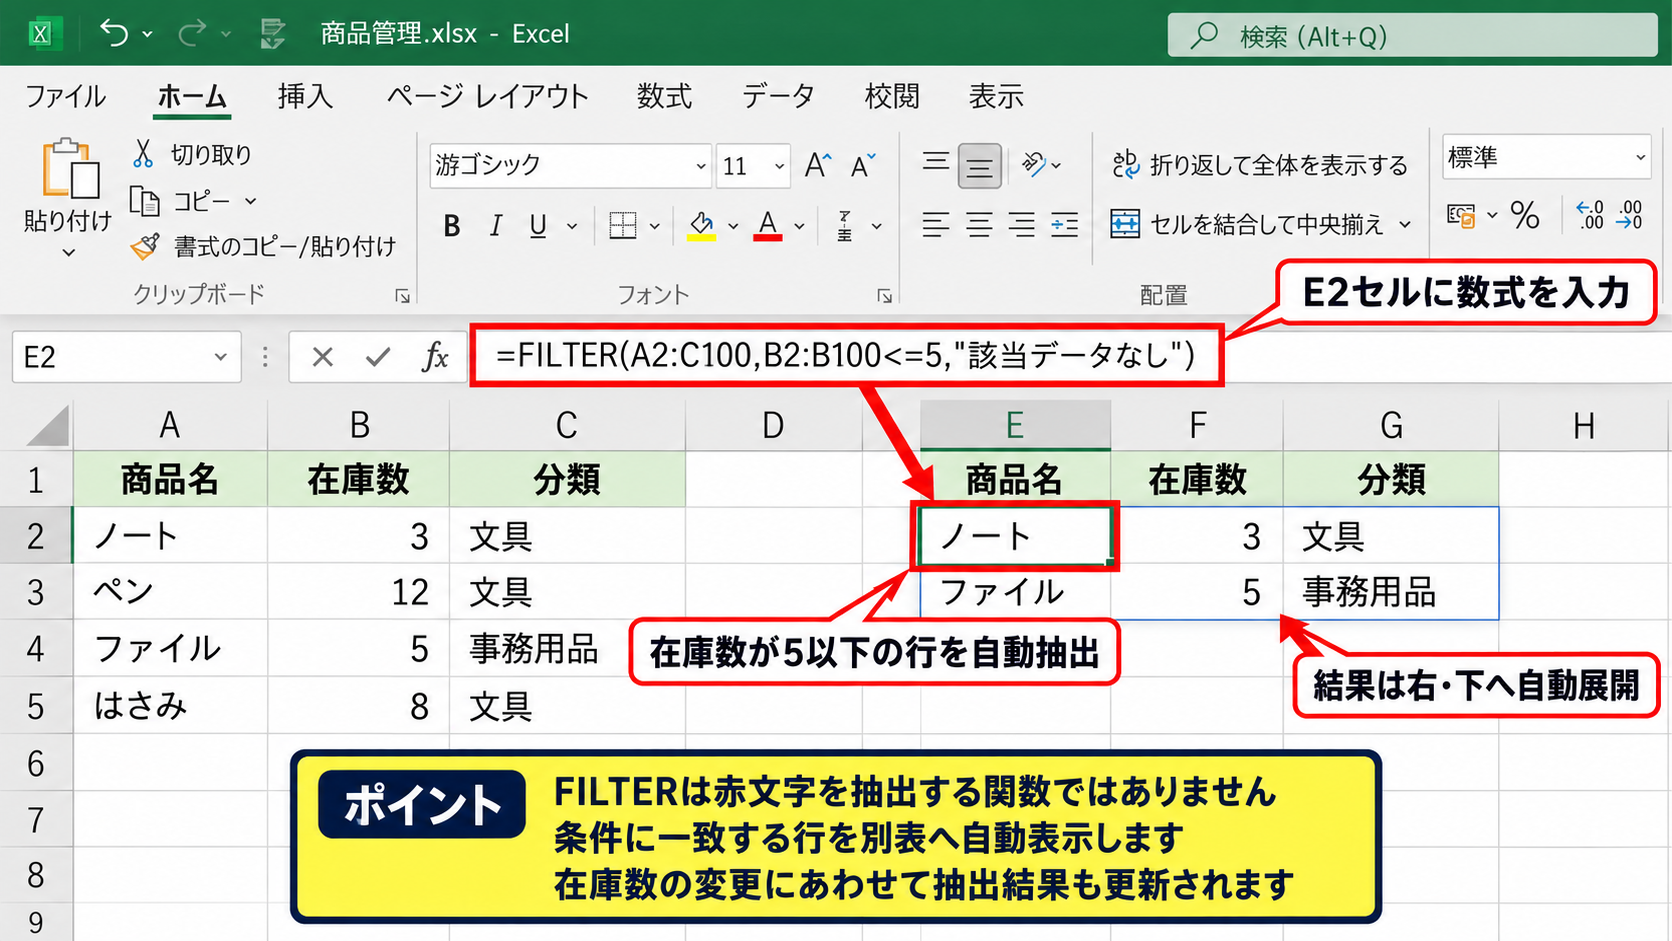The width and height of the screenshot is (1672, 941).
Task: Click the formula bar with FILTER formula
Action: 846,355
